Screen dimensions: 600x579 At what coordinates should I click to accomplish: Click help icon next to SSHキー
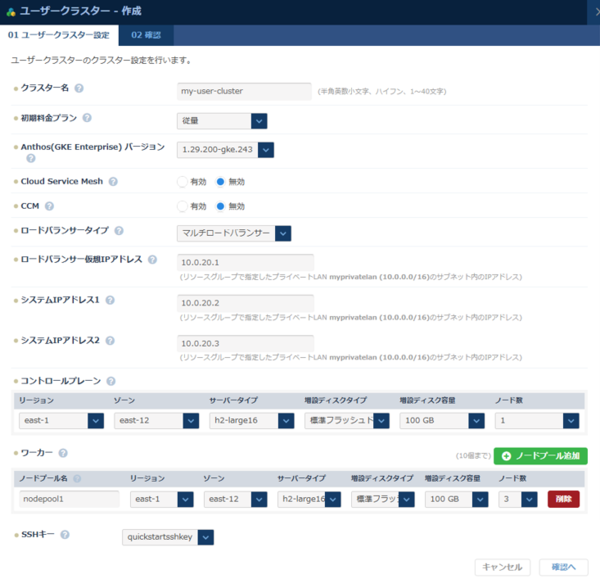(64, 535)
